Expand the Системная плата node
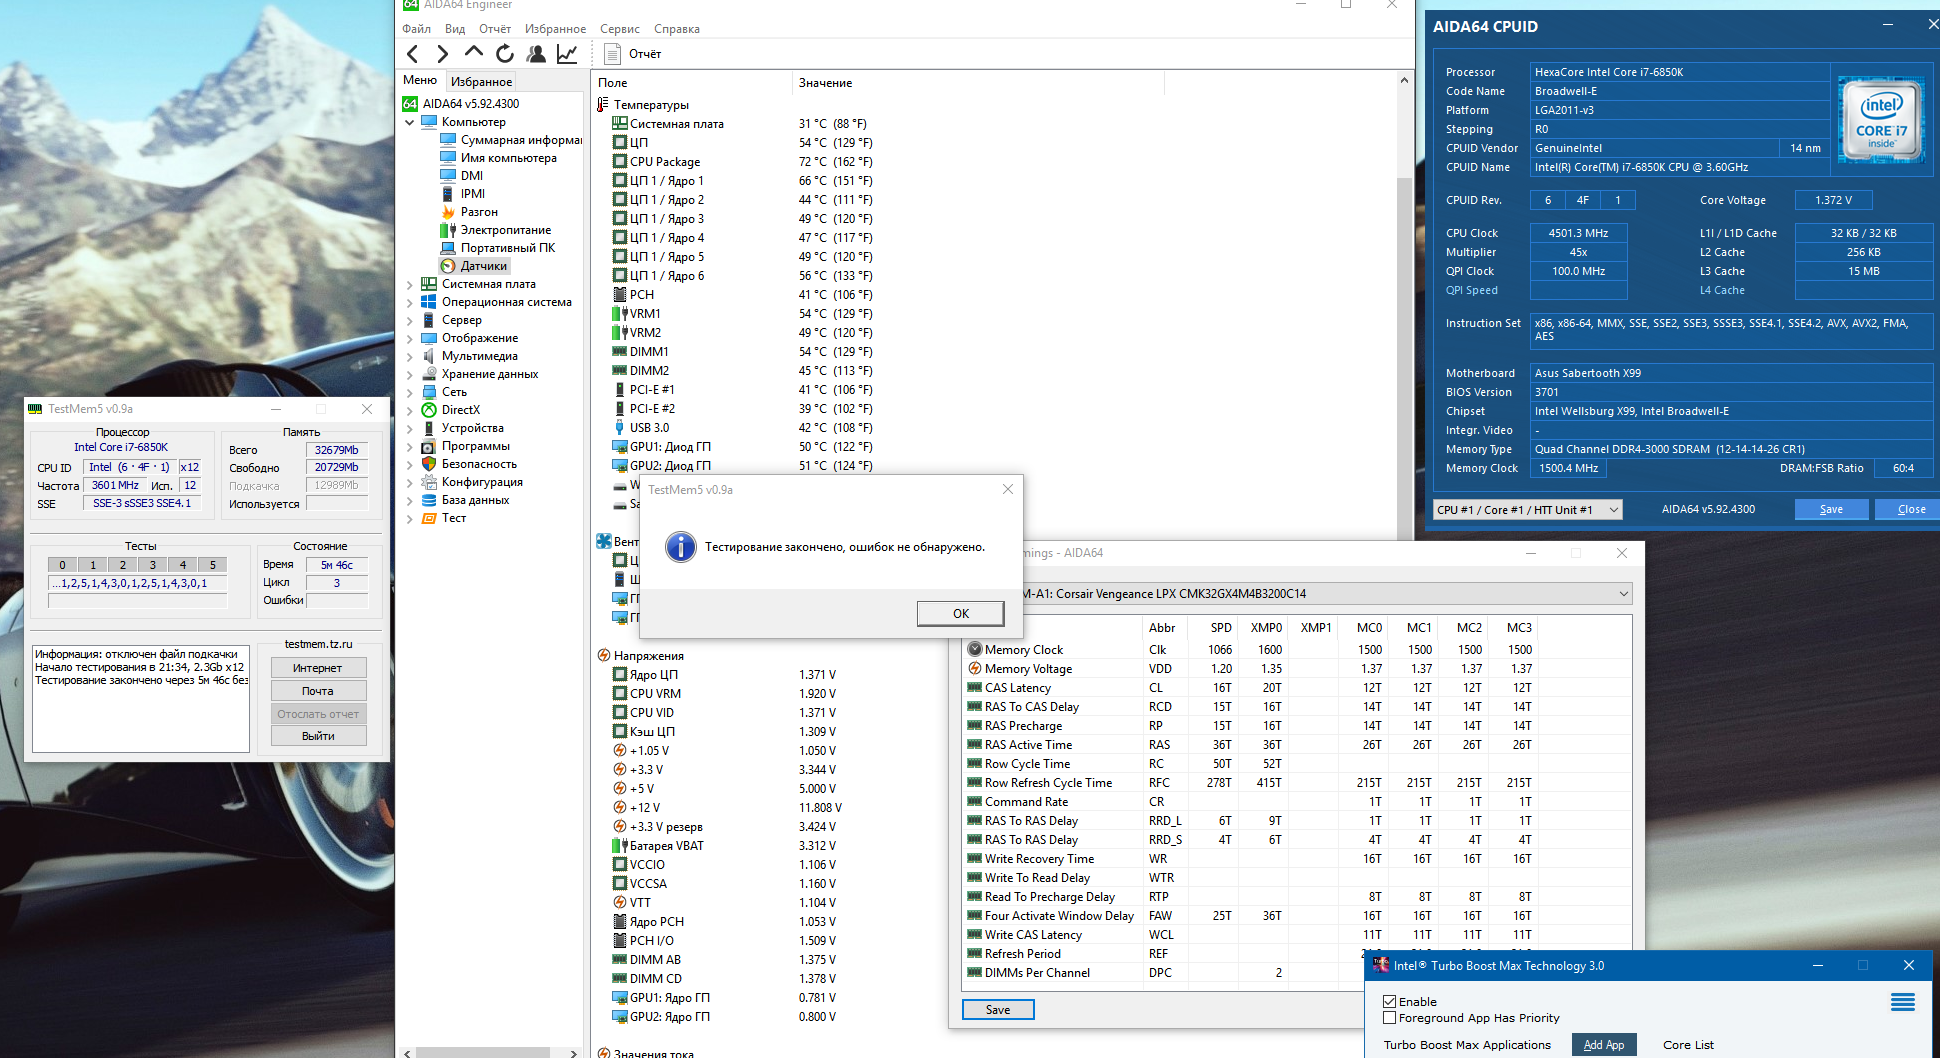 (x=409, y=284)
